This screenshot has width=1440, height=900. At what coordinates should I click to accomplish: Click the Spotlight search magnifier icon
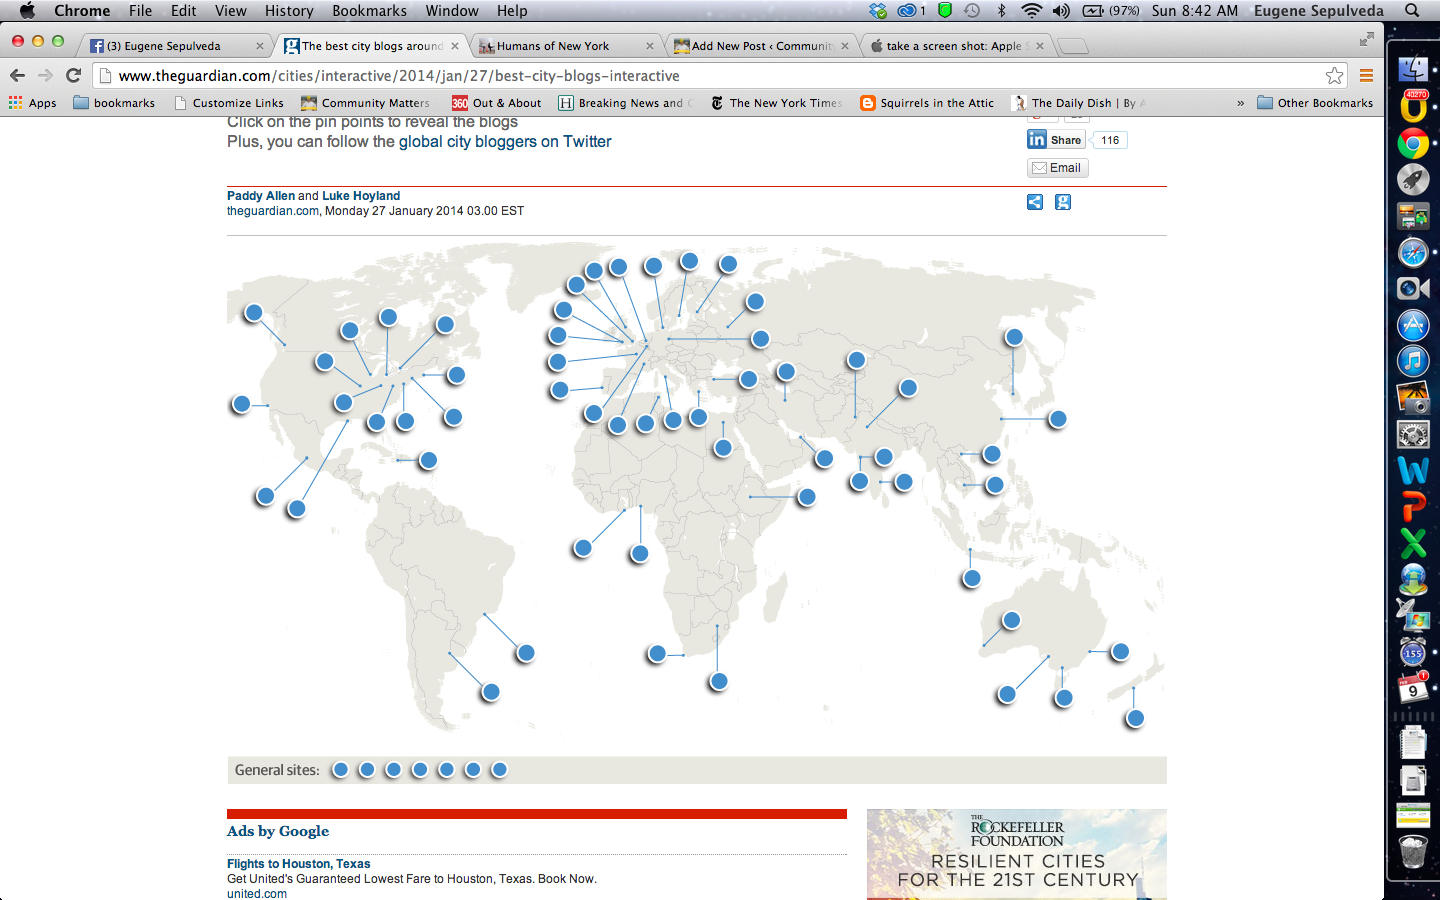(x=1412, y=11)
